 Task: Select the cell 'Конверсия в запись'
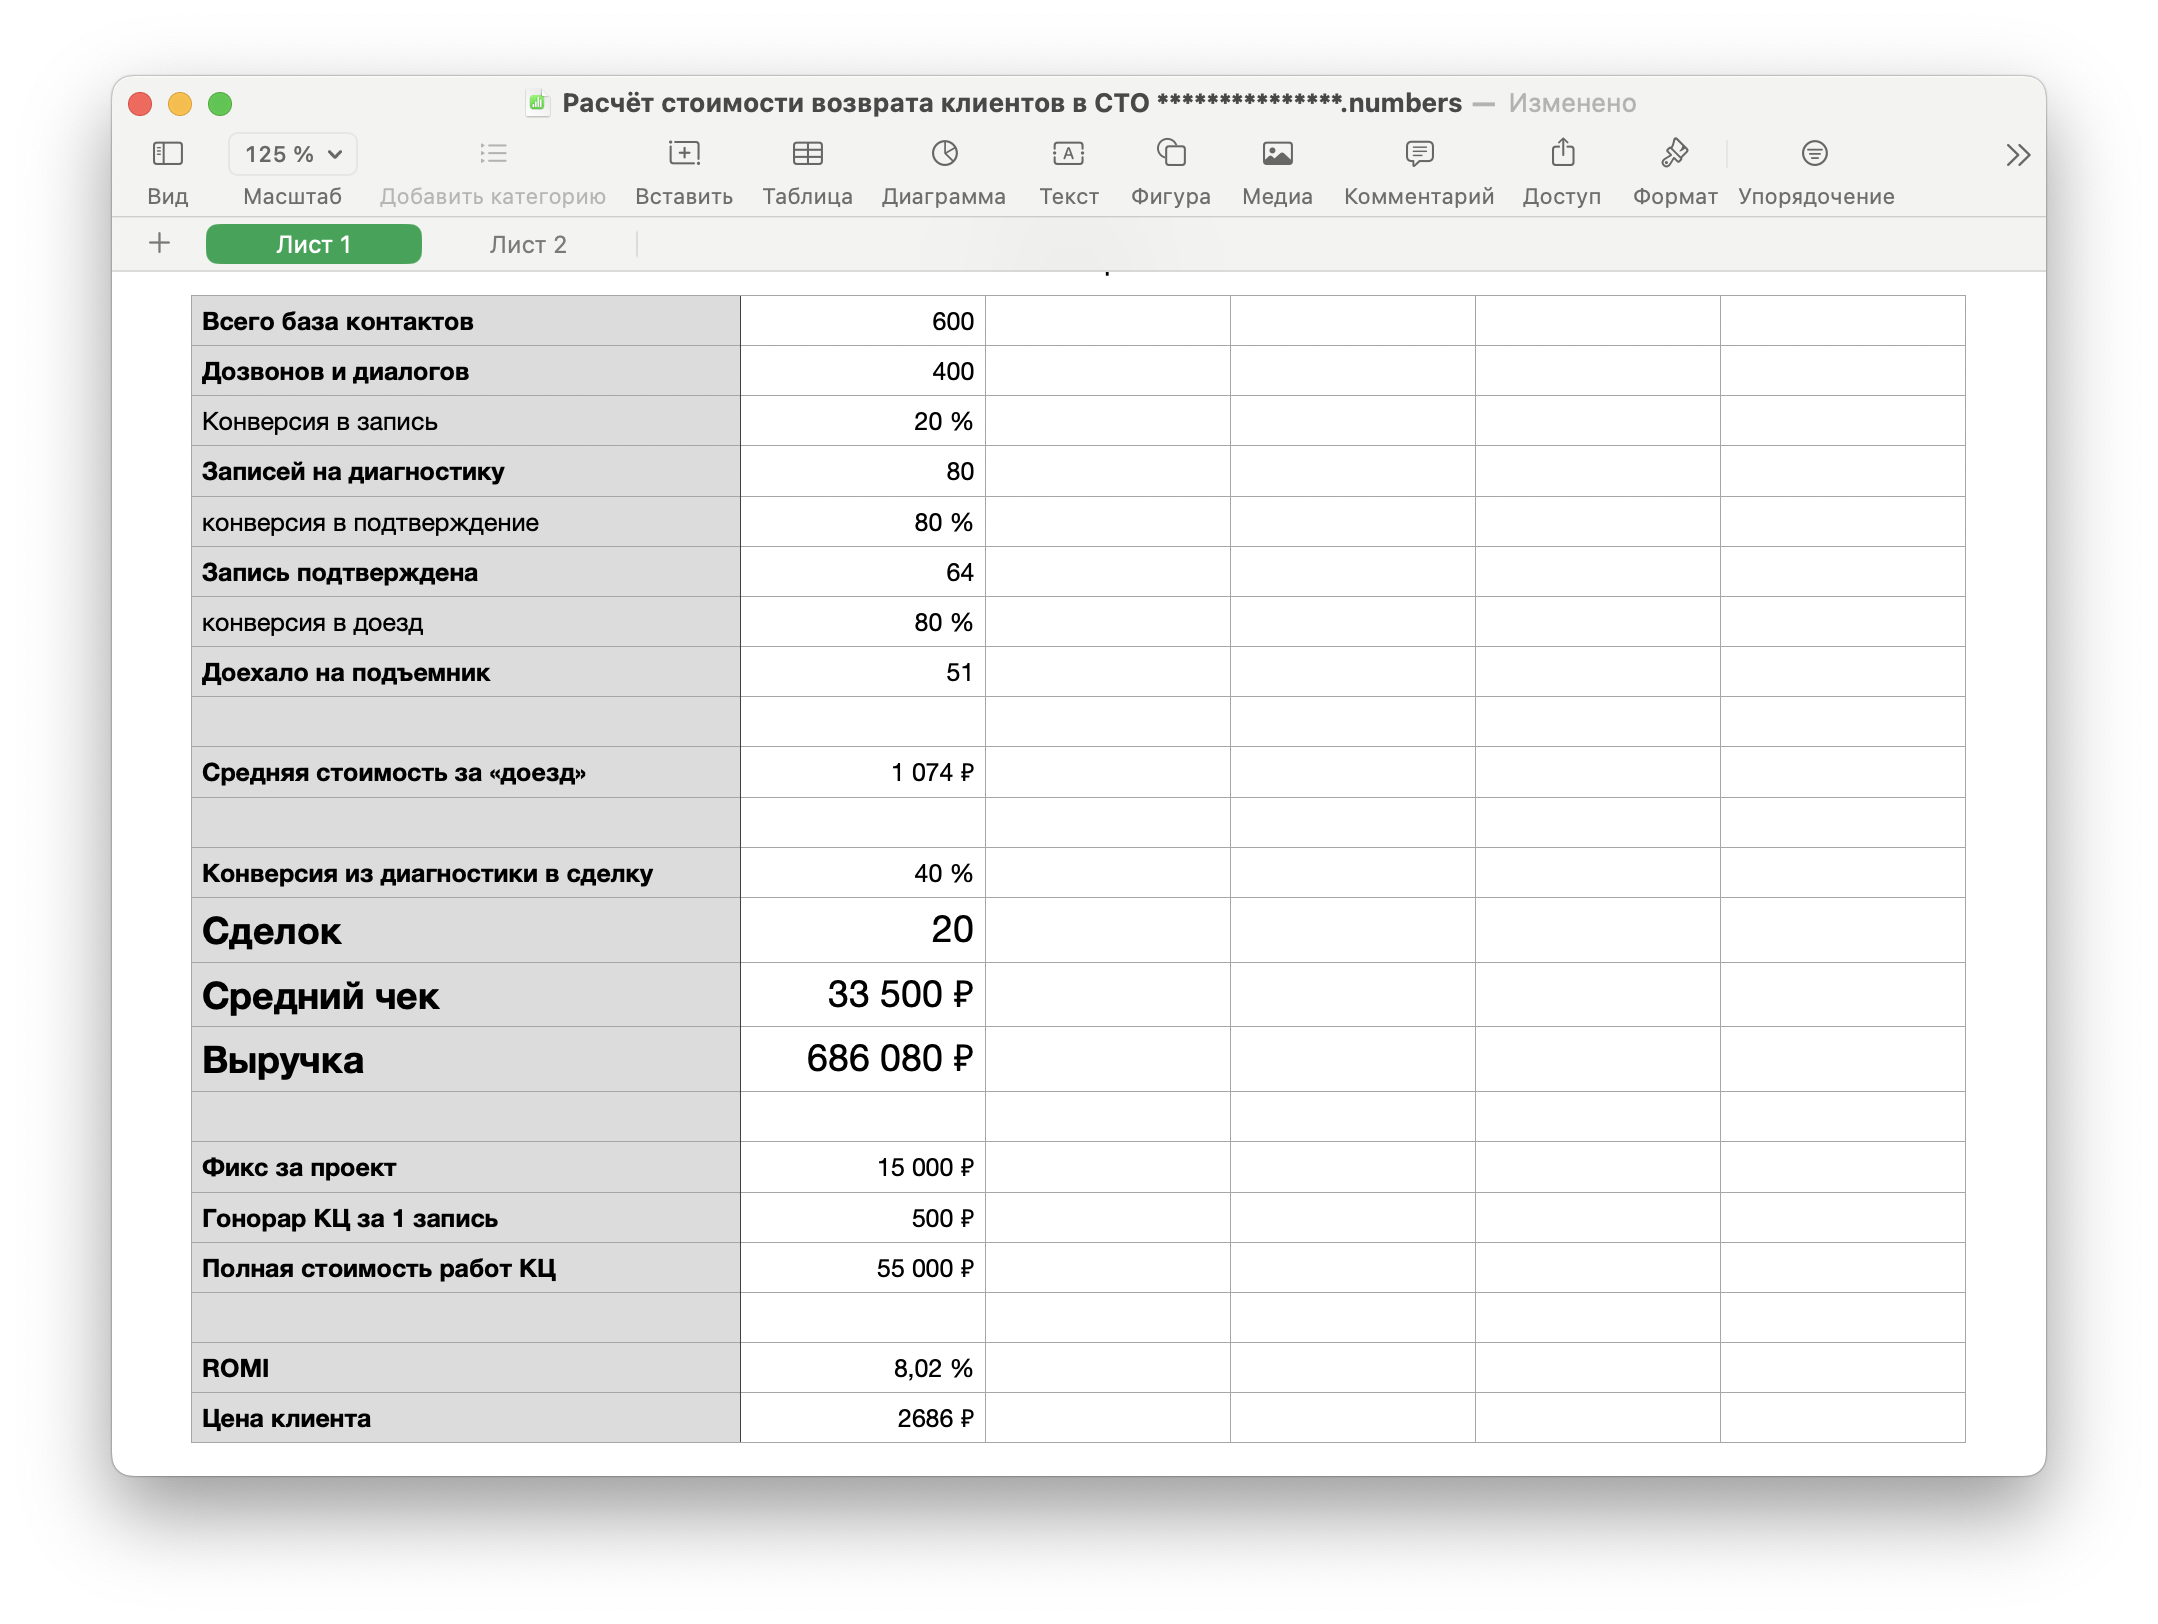(466, 421)
